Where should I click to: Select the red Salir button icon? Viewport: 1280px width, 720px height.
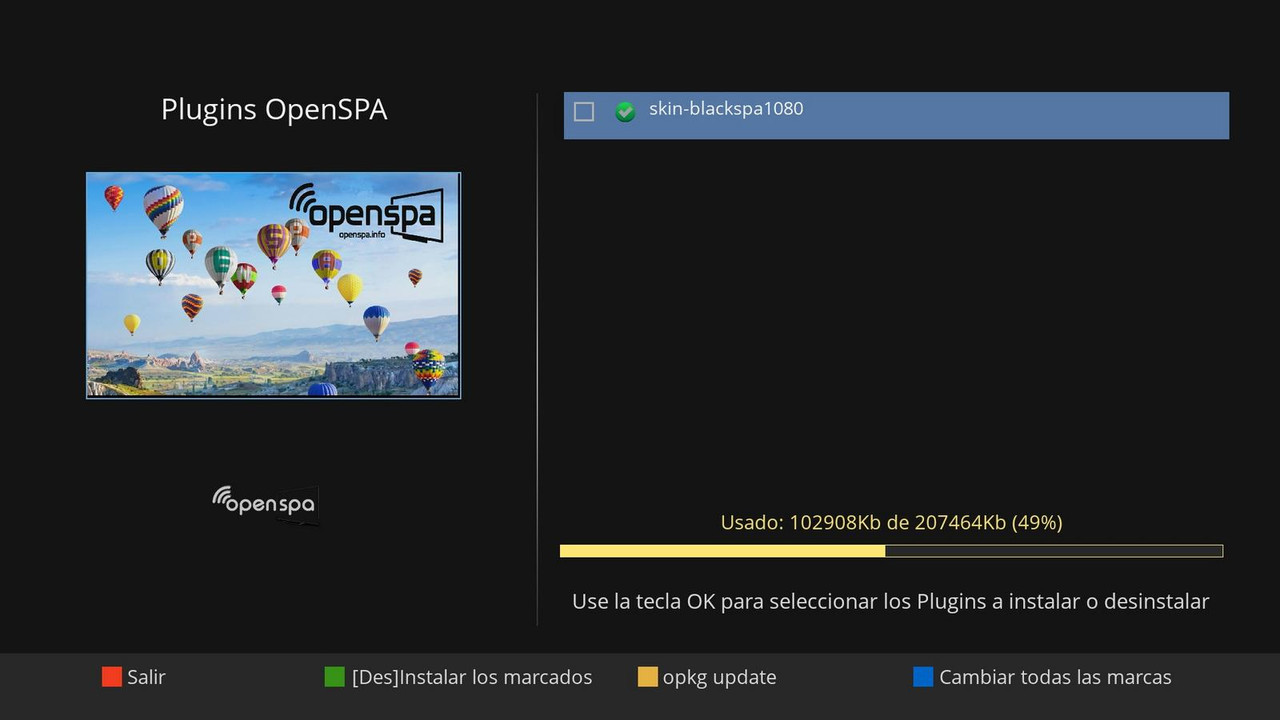(x=110, y=677)
